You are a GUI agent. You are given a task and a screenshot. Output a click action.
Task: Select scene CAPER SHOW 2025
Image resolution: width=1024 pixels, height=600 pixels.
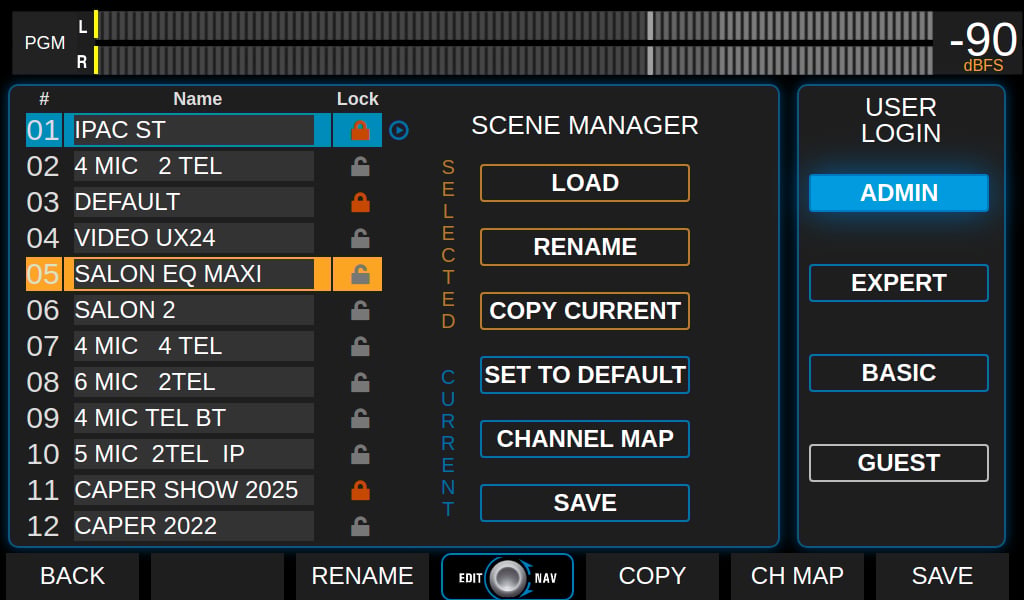tap(194, 490)
